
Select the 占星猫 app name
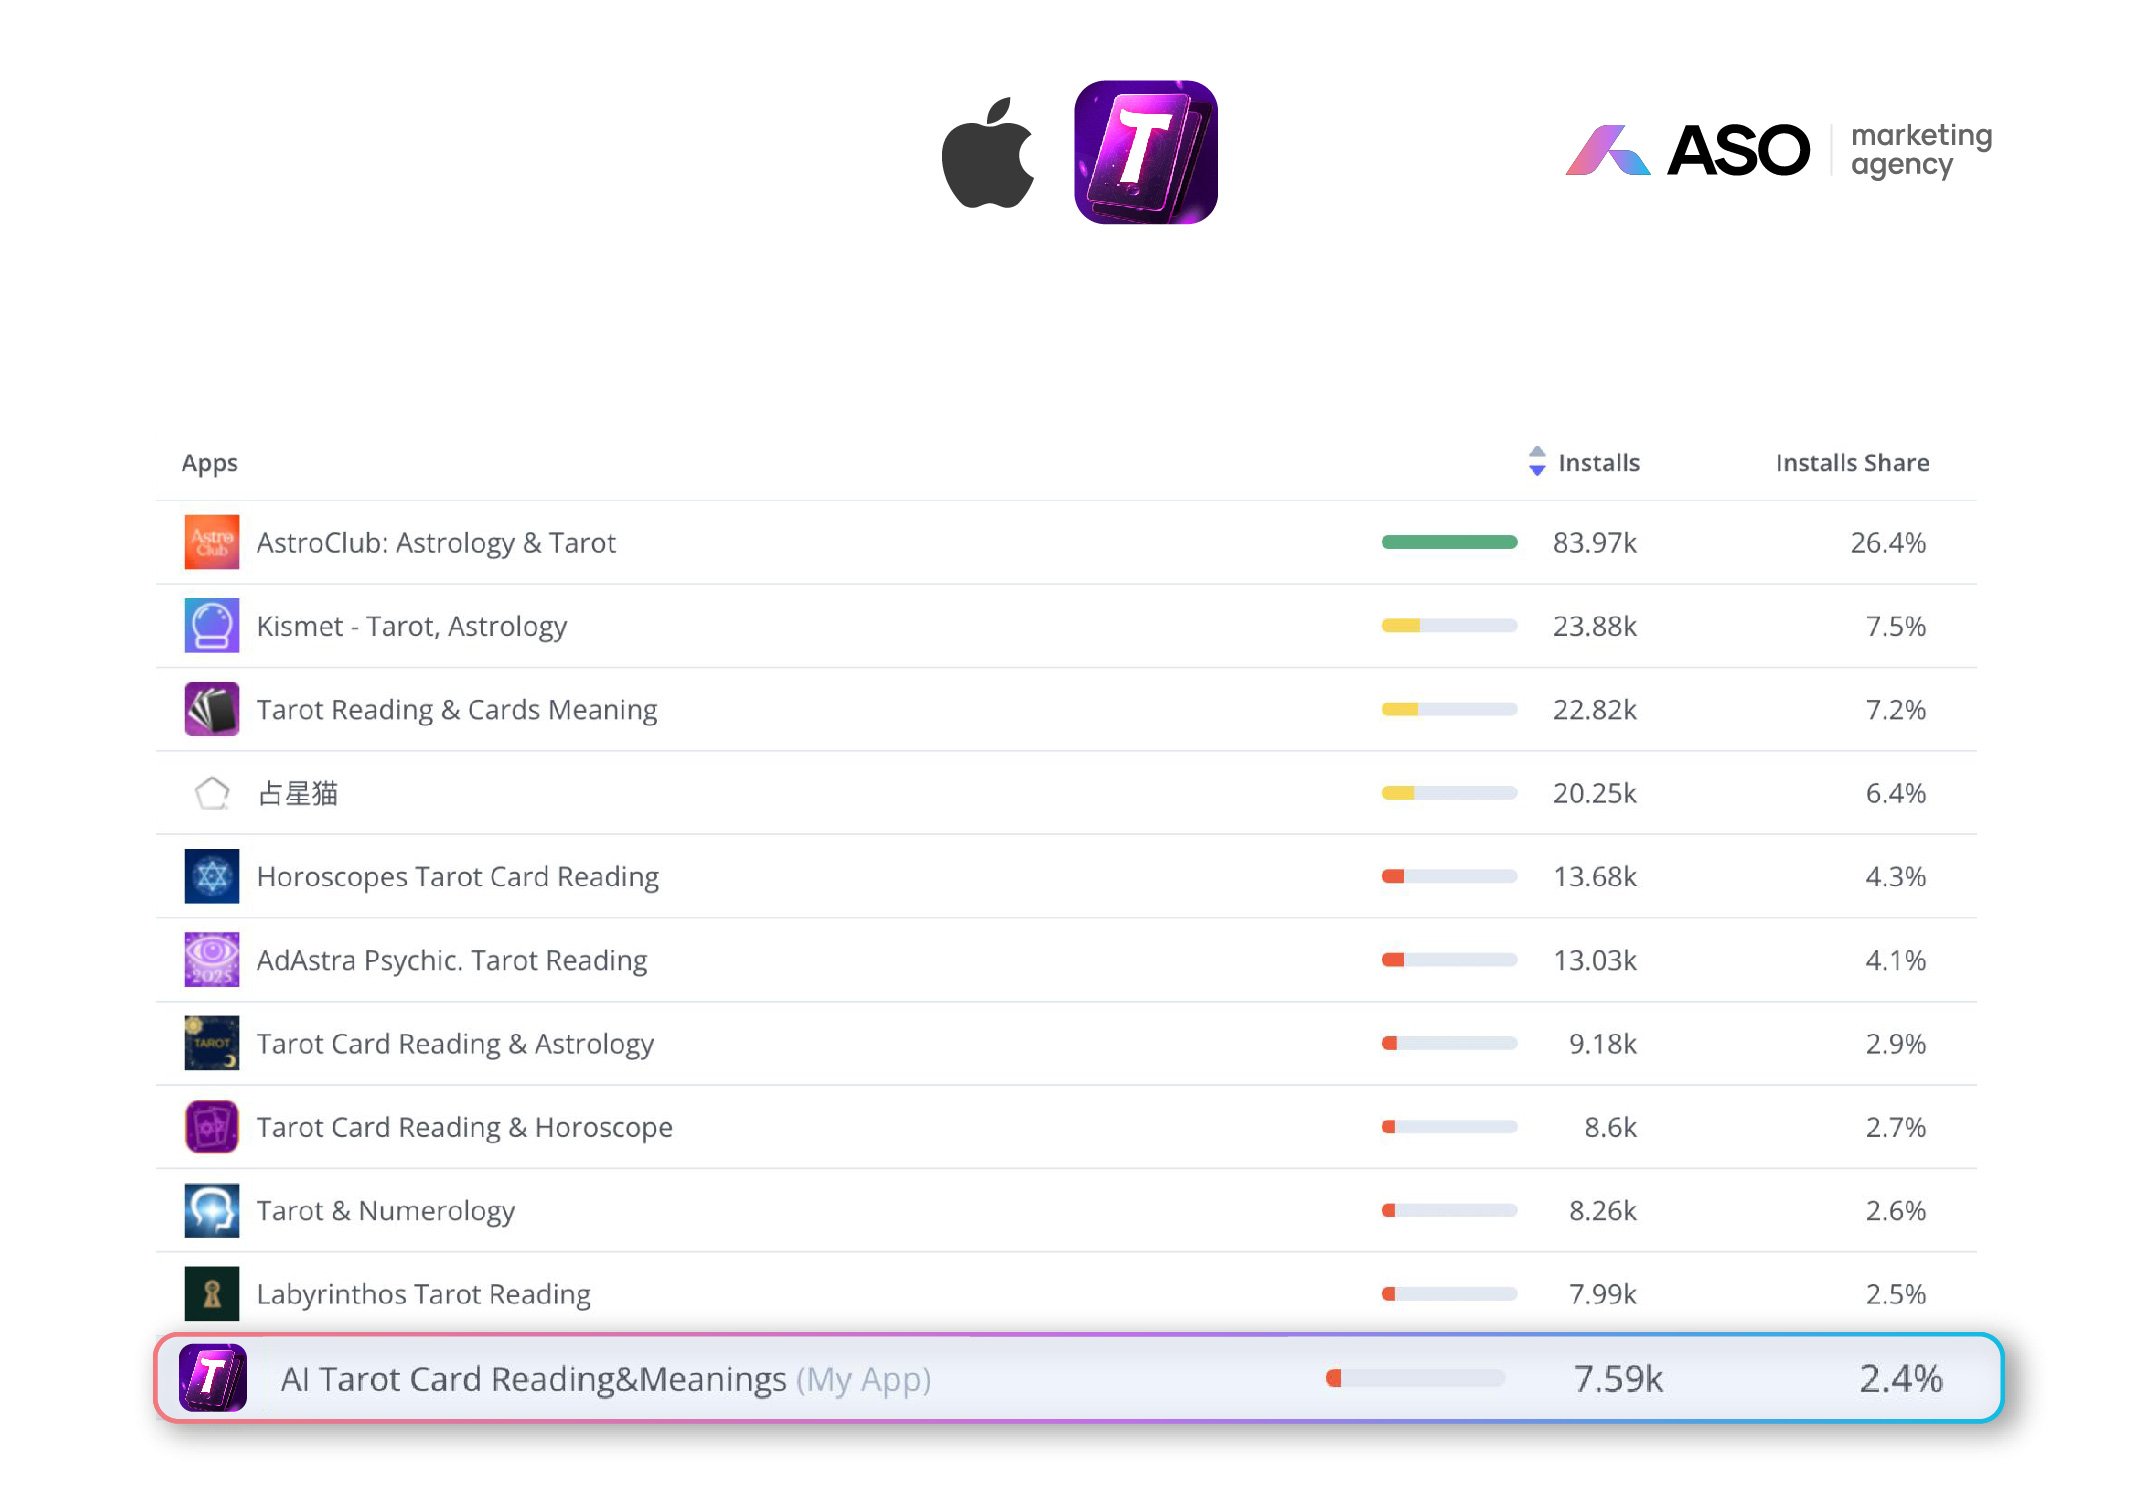(298, 793)
